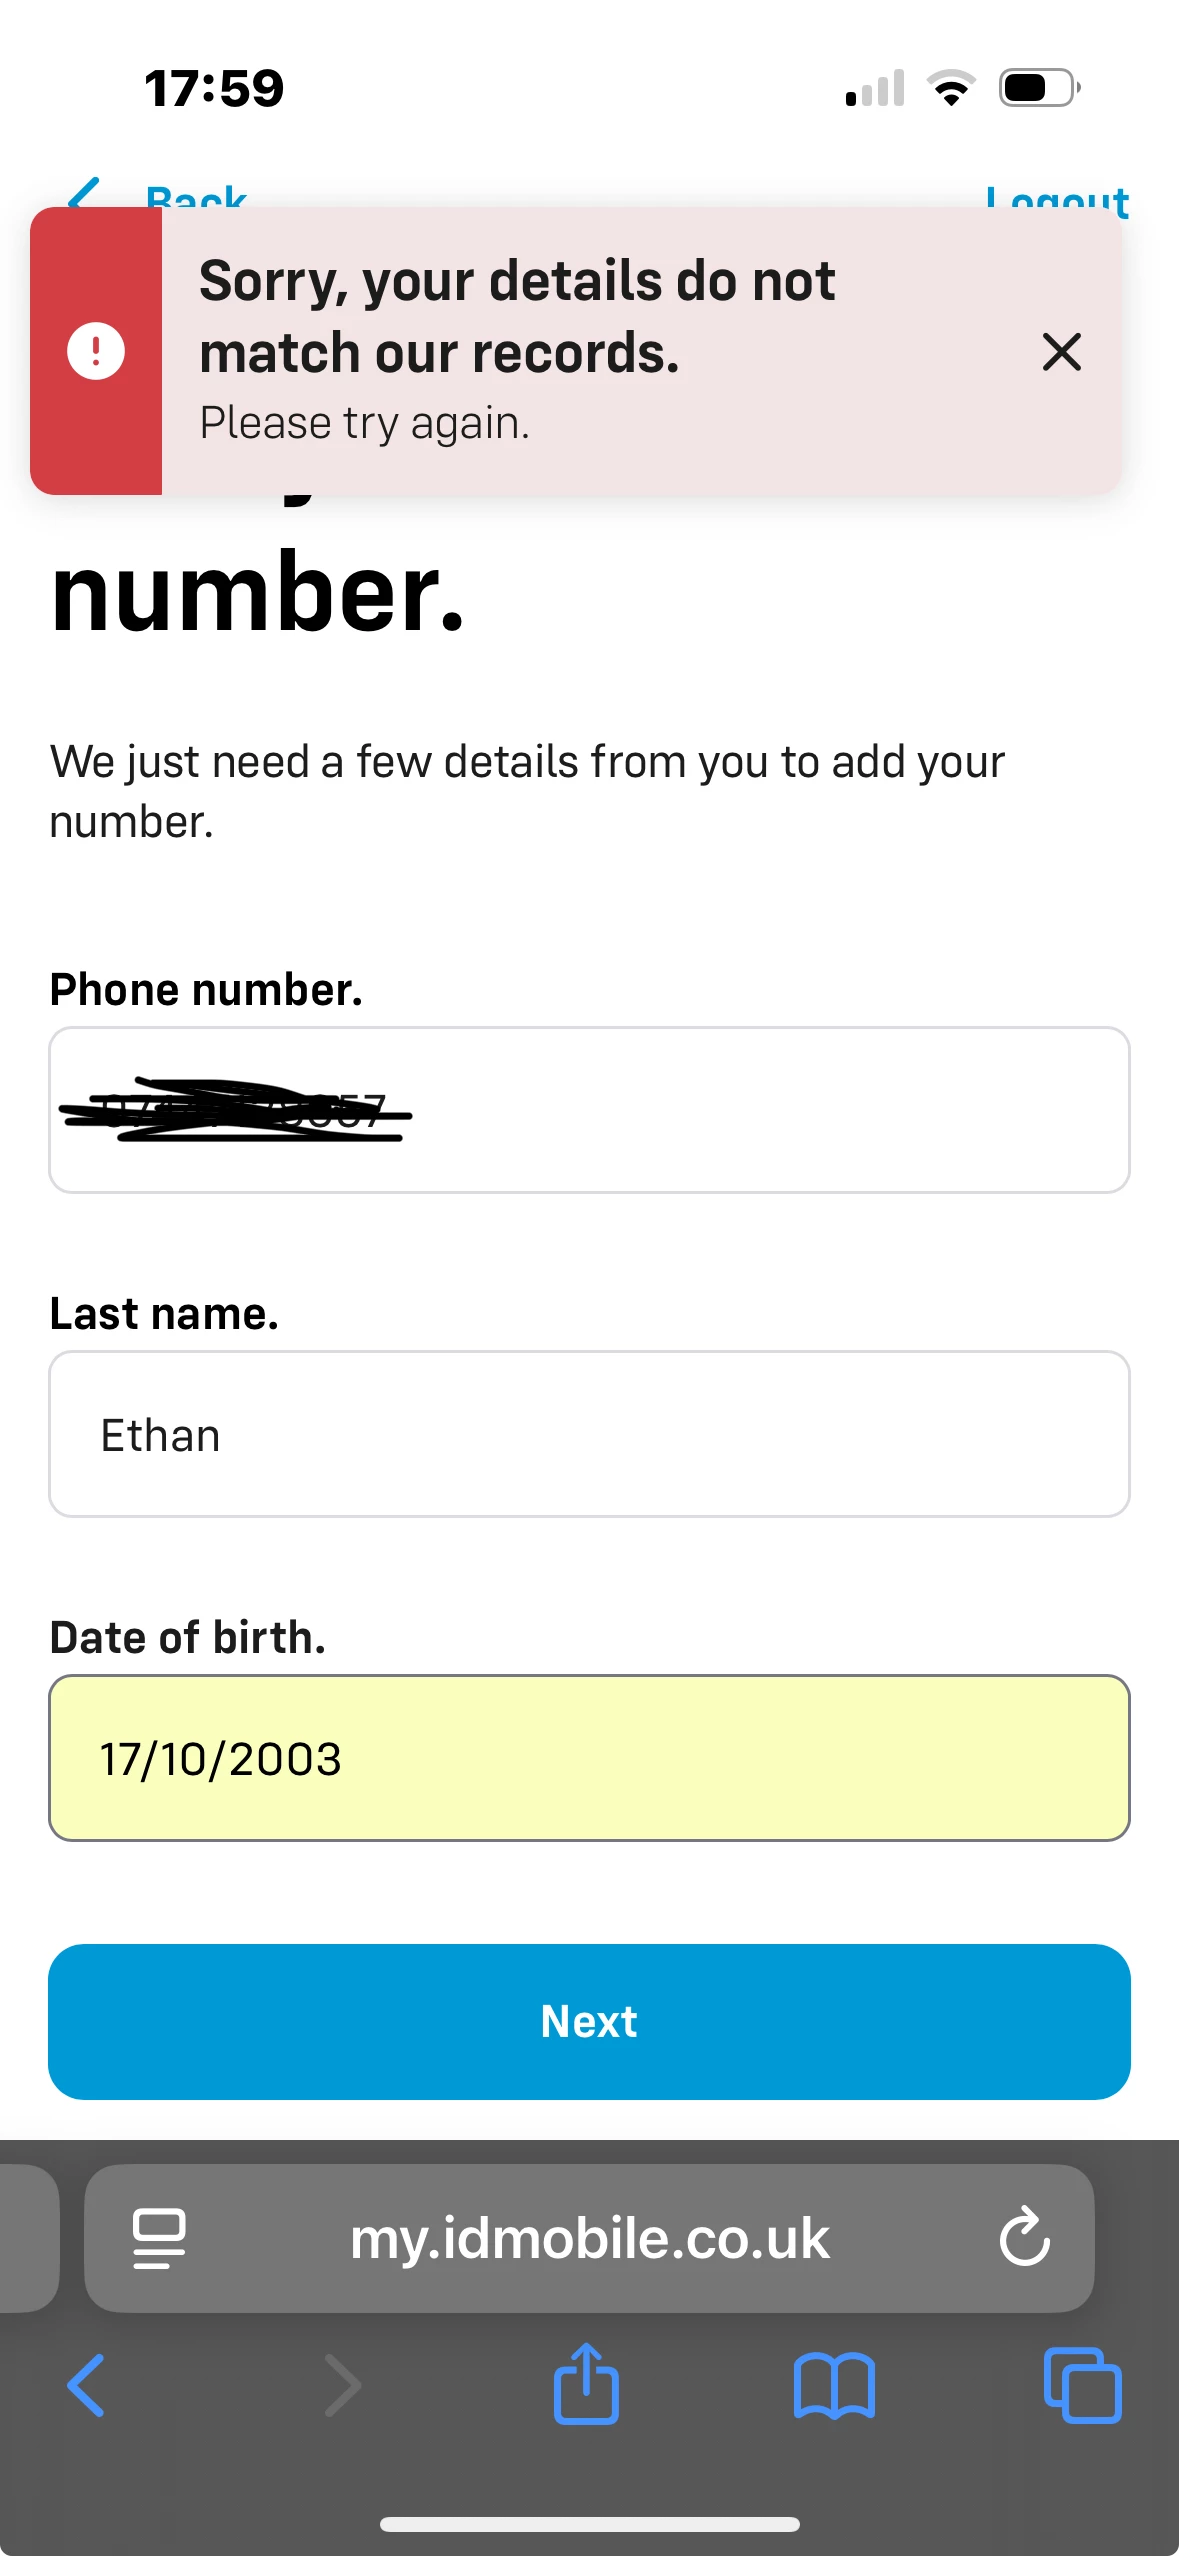Image resolution: width=1179 pixels, height=2556 pixels.
Task: Tap Safari forward arrow
Action: [x=343, y=2385]
